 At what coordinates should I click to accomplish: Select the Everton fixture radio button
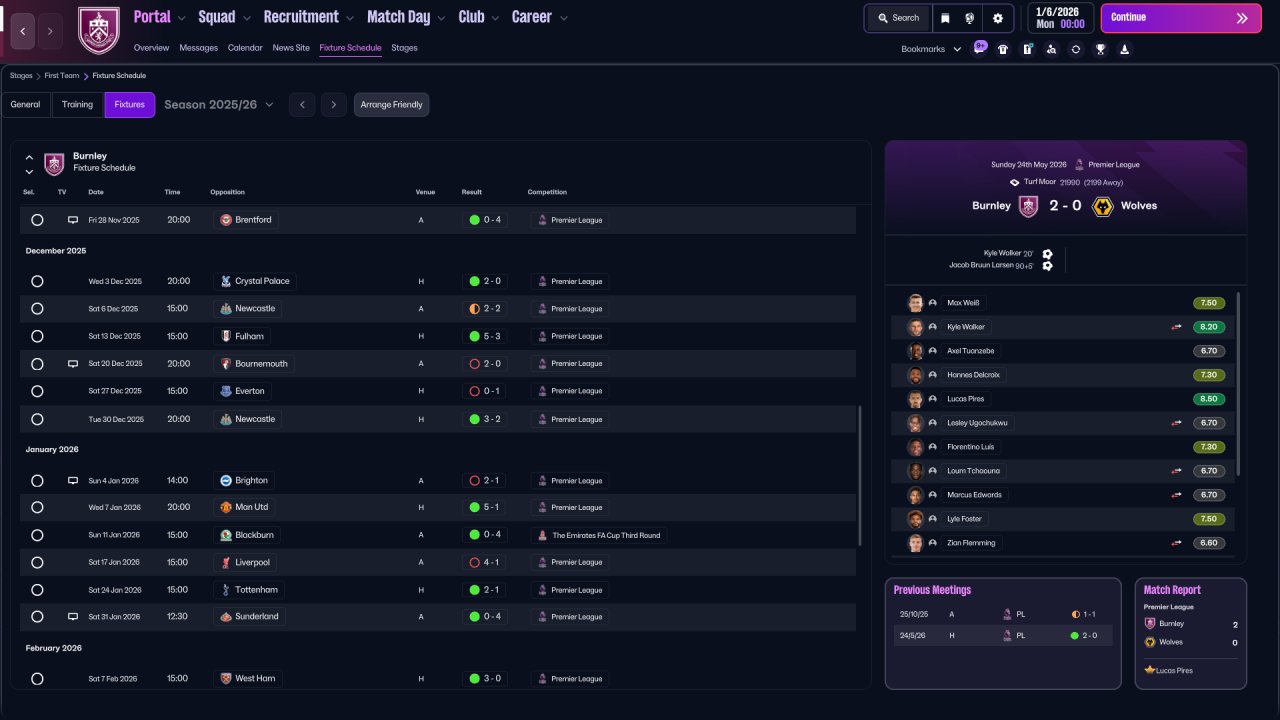point(37,391)
